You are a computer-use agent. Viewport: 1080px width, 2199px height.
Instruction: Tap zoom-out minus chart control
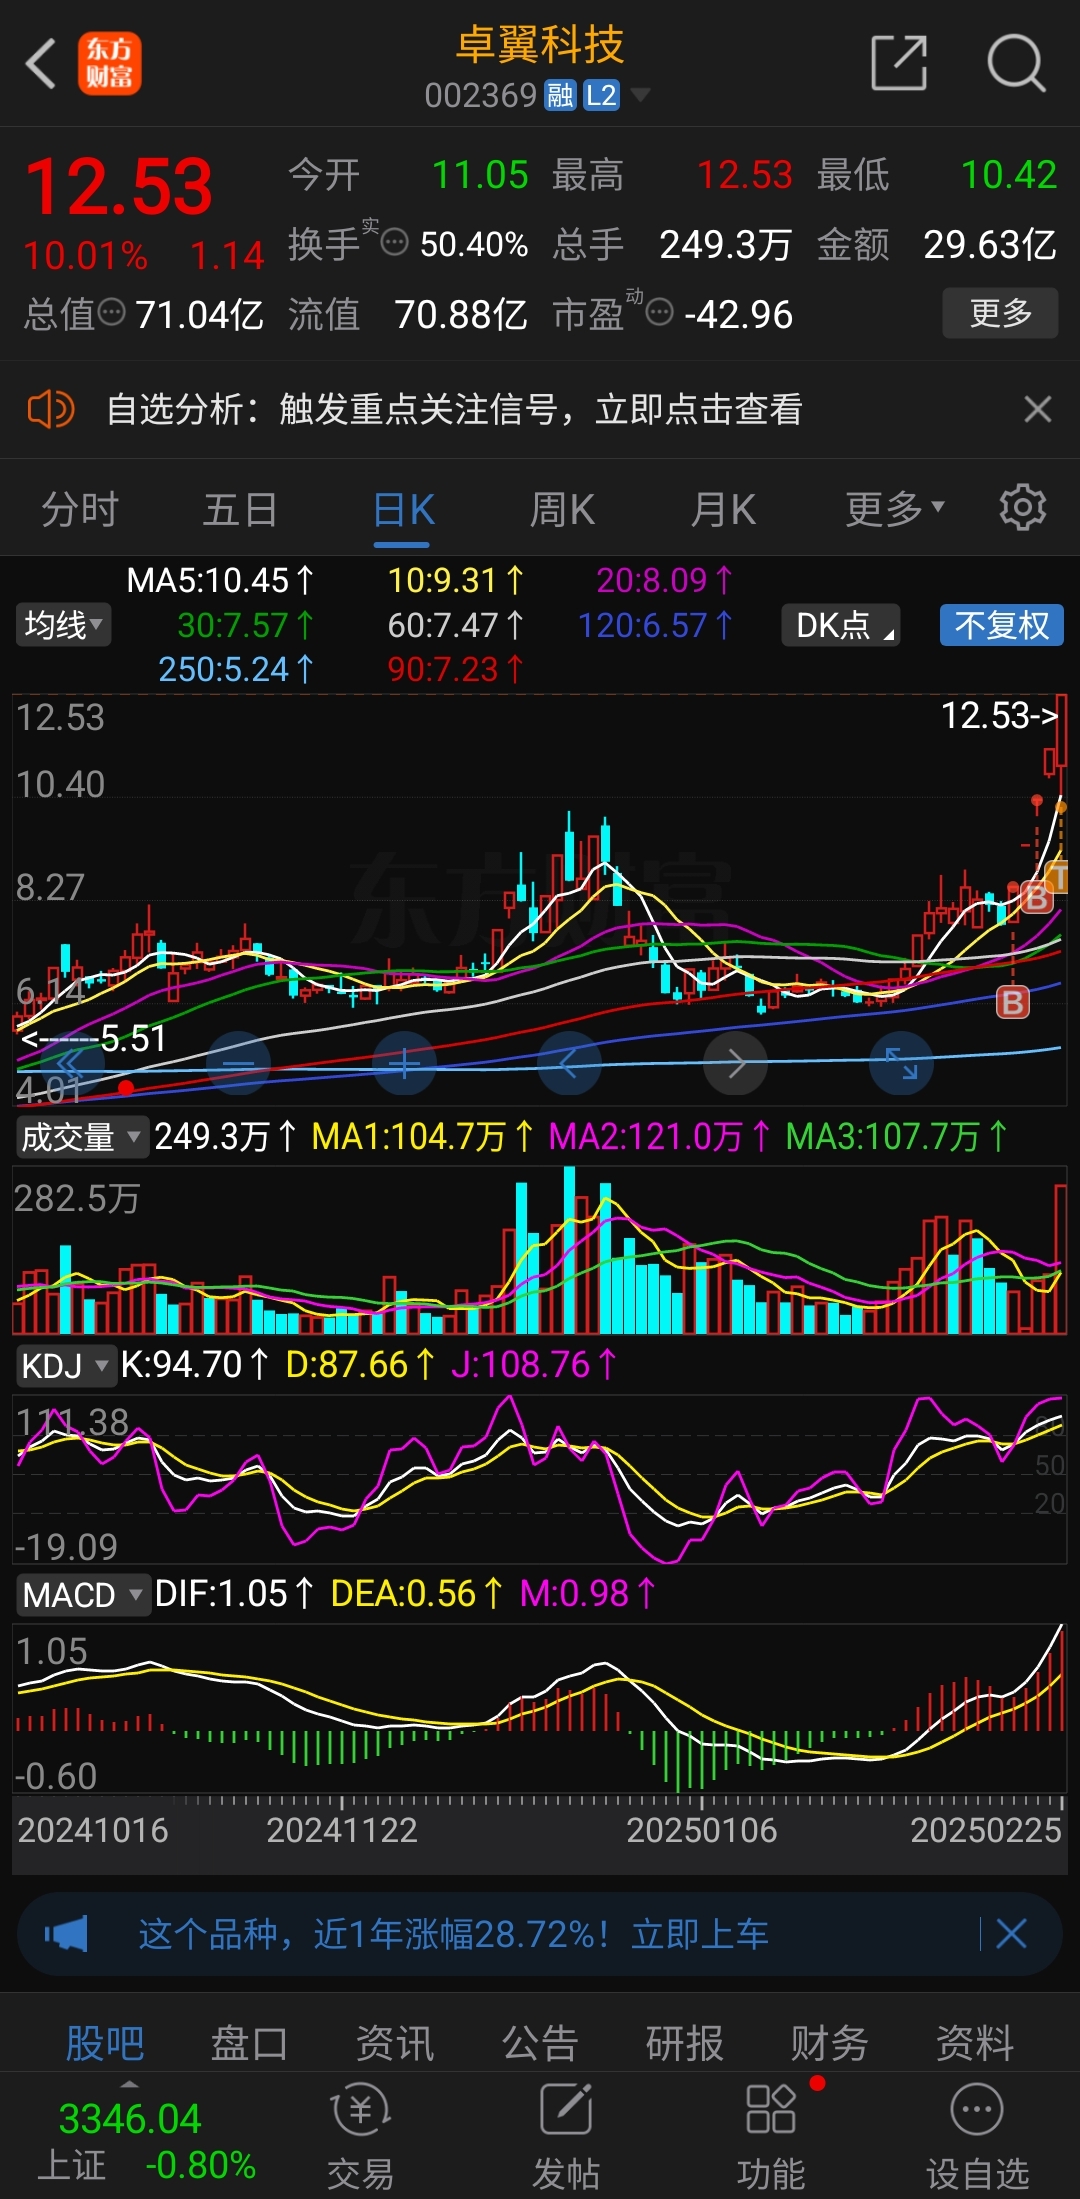tap(238, 1063)
